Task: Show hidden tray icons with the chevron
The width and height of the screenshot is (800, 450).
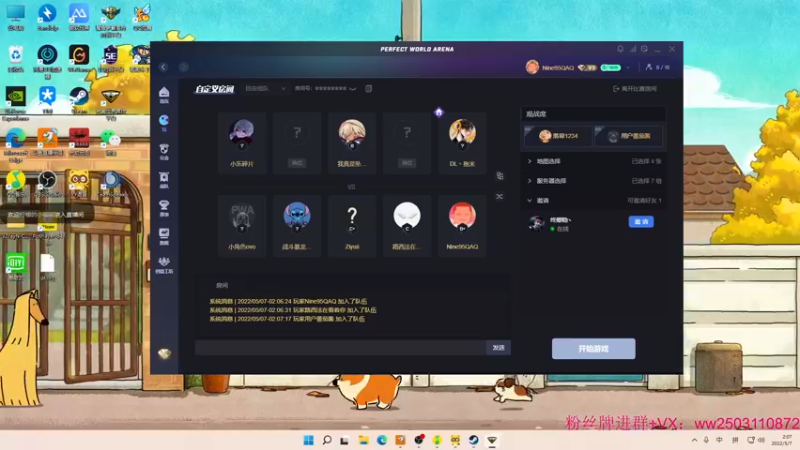Action: point(694,440)
